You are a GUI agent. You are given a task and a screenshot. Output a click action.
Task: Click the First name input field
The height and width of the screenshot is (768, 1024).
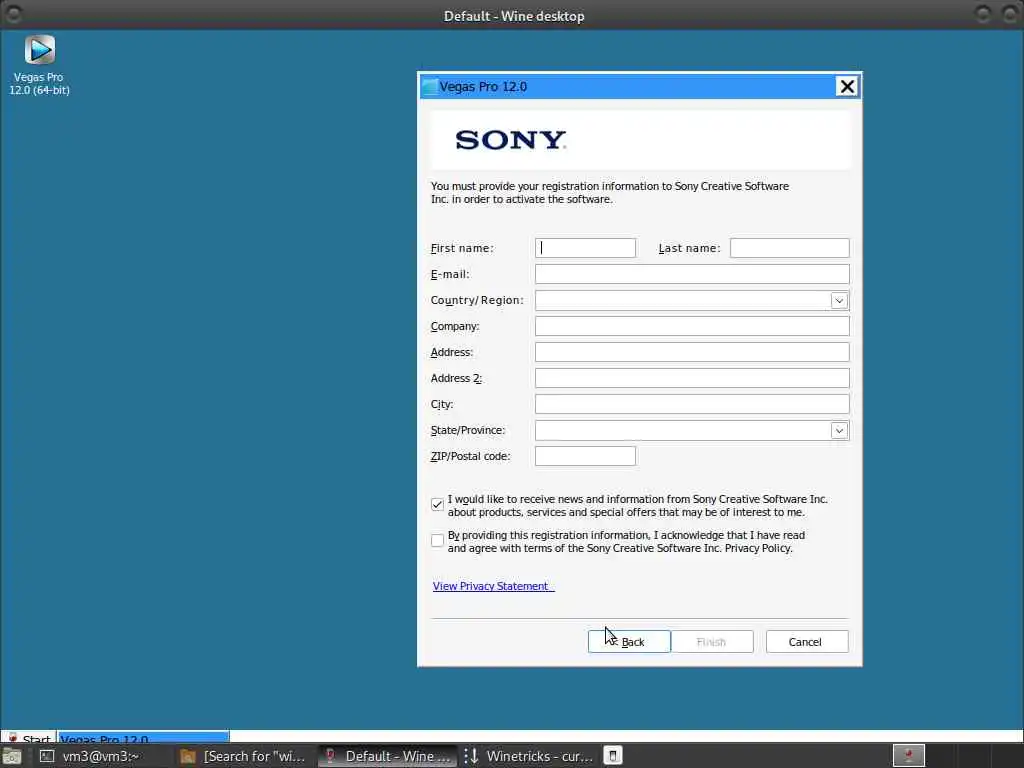click(584, 248)
